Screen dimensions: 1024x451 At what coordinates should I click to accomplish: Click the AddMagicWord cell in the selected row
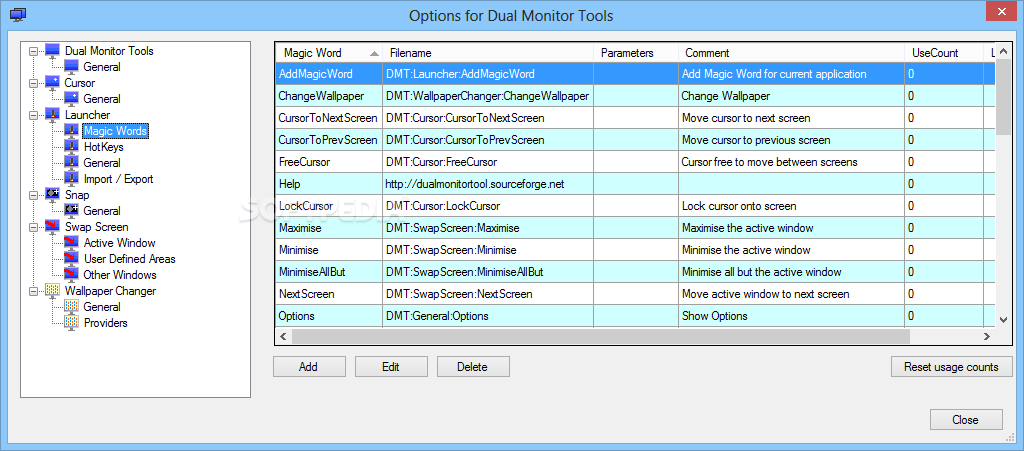(x=328, y=74)
